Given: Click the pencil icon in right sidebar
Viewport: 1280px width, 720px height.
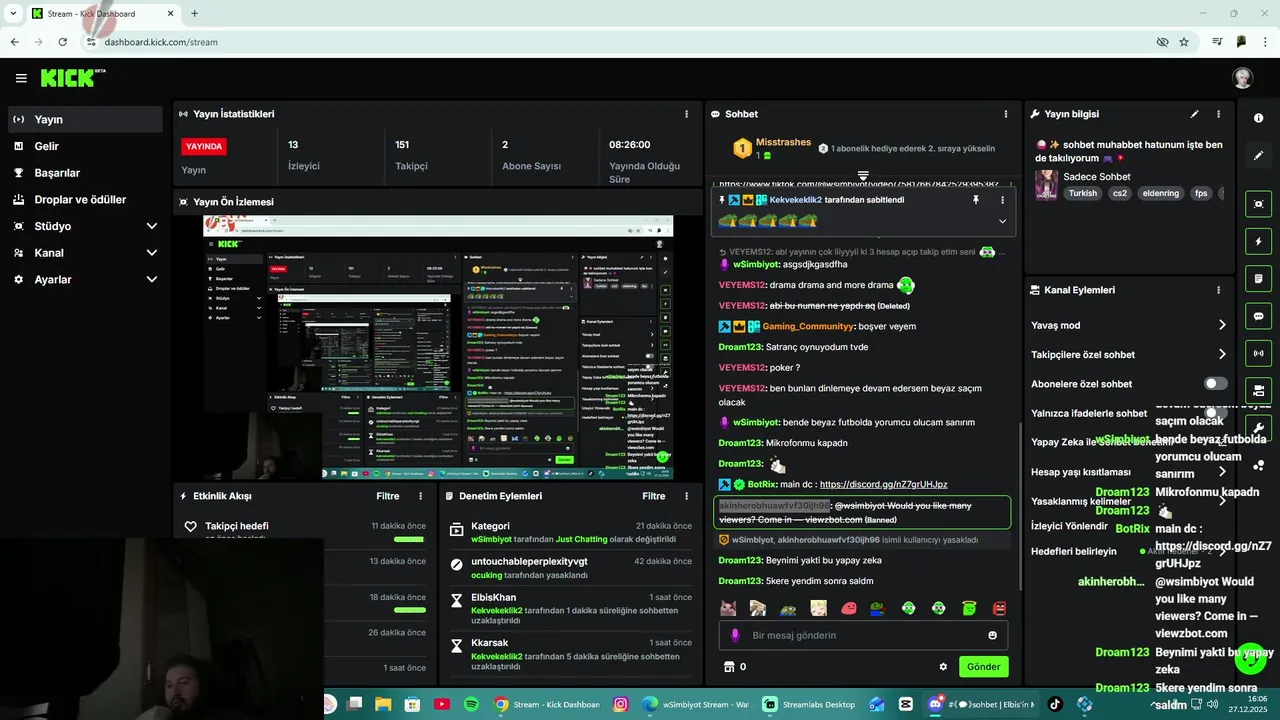Looking at the screenshot, I should [x=1258, y=156].
